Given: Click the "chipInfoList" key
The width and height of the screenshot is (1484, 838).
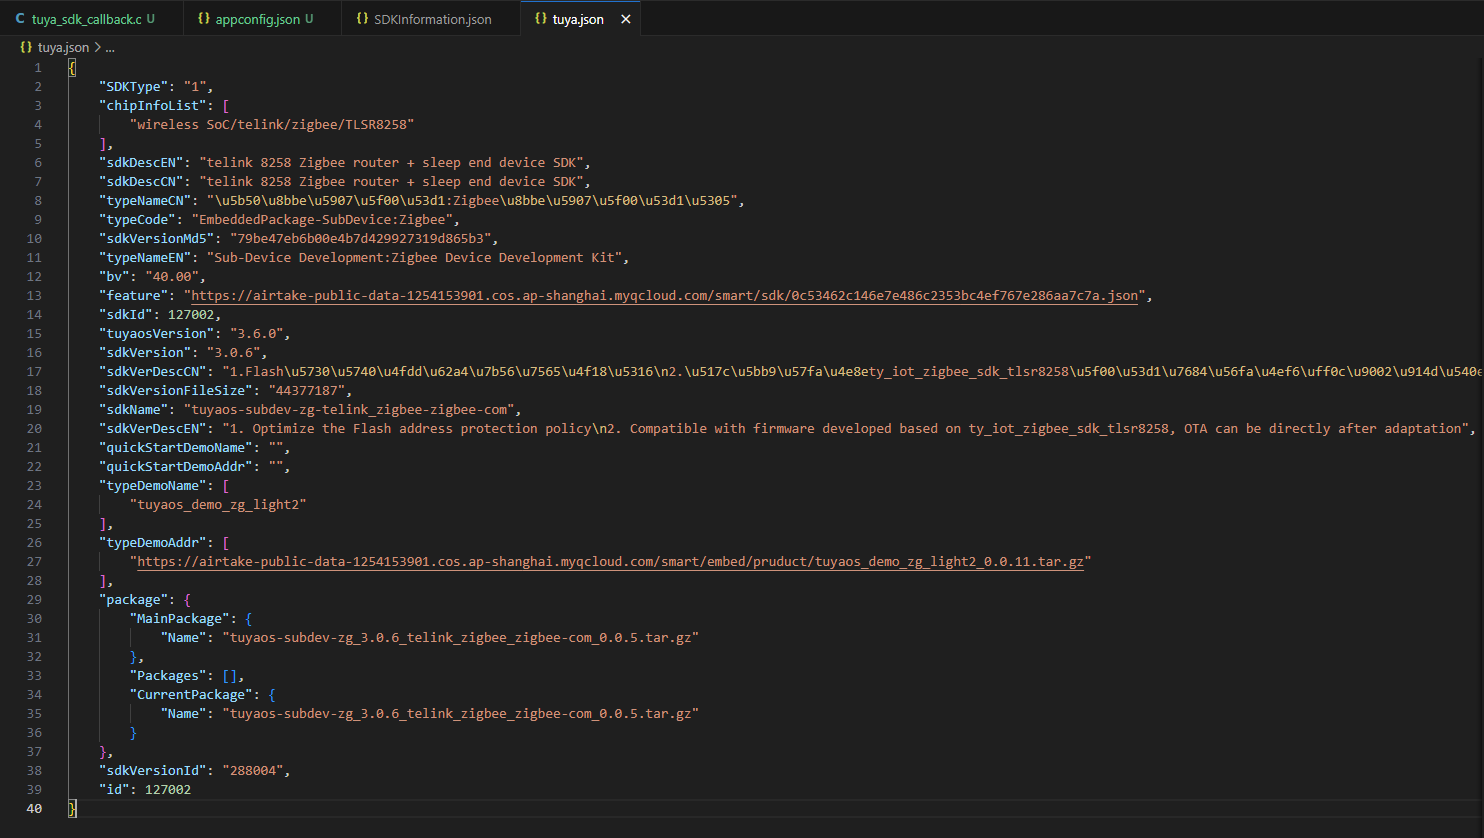Looking at the screenshot, I should (x=152, y=105).
